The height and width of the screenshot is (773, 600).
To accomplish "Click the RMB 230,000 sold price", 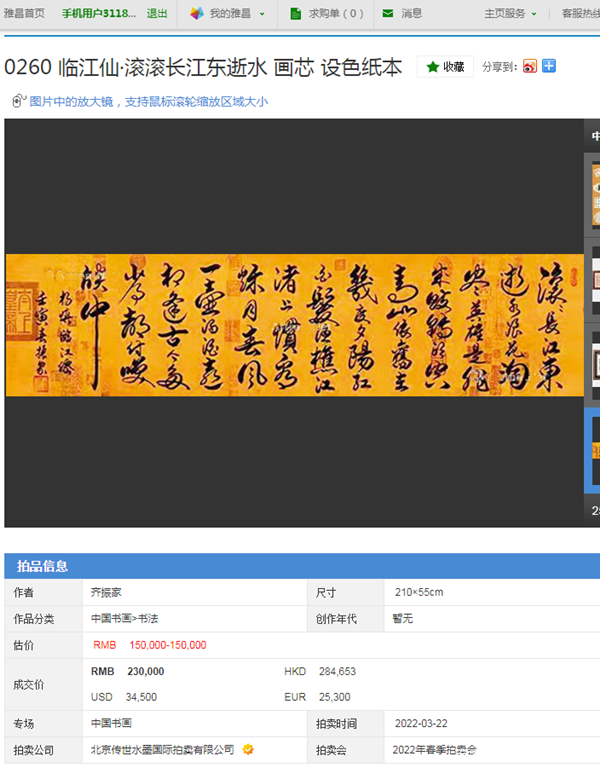I will pyautogui.click(x=128, y=671).
